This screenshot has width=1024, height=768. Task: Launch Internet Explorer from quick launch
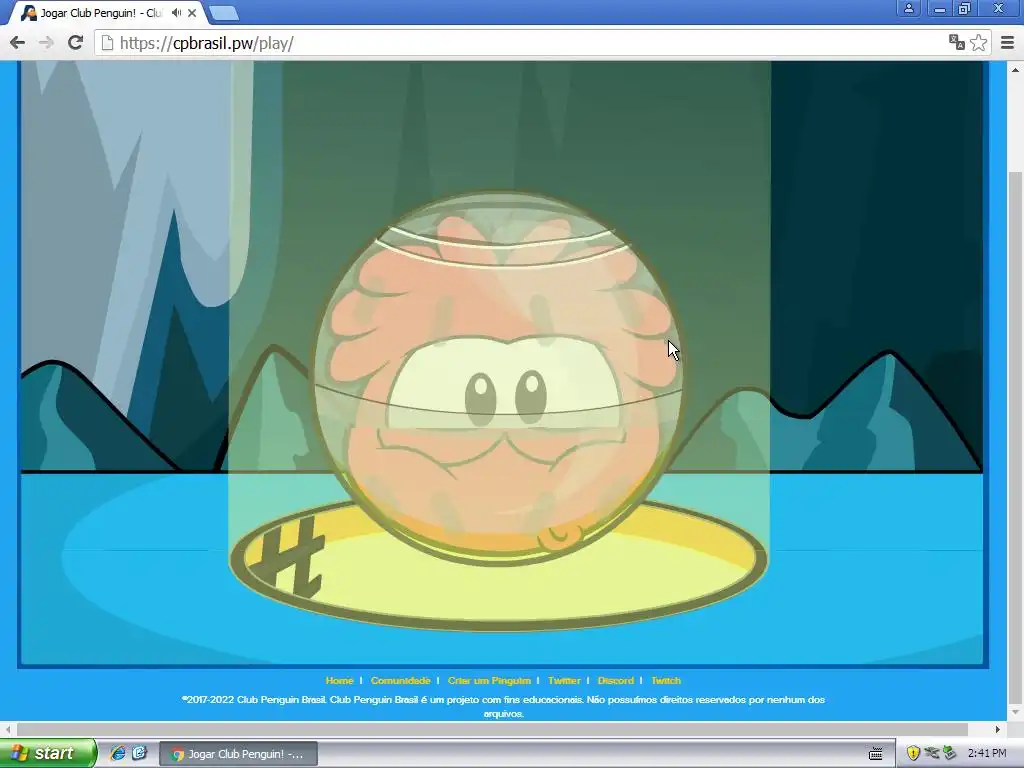pos(118,753)
